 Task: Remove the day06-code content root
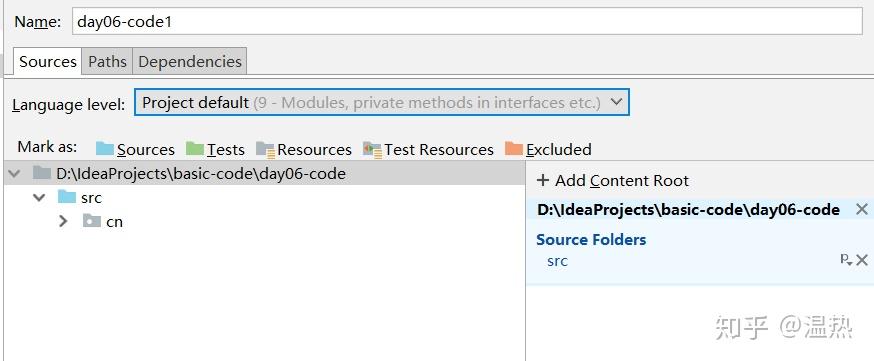(x=862, y=209)
